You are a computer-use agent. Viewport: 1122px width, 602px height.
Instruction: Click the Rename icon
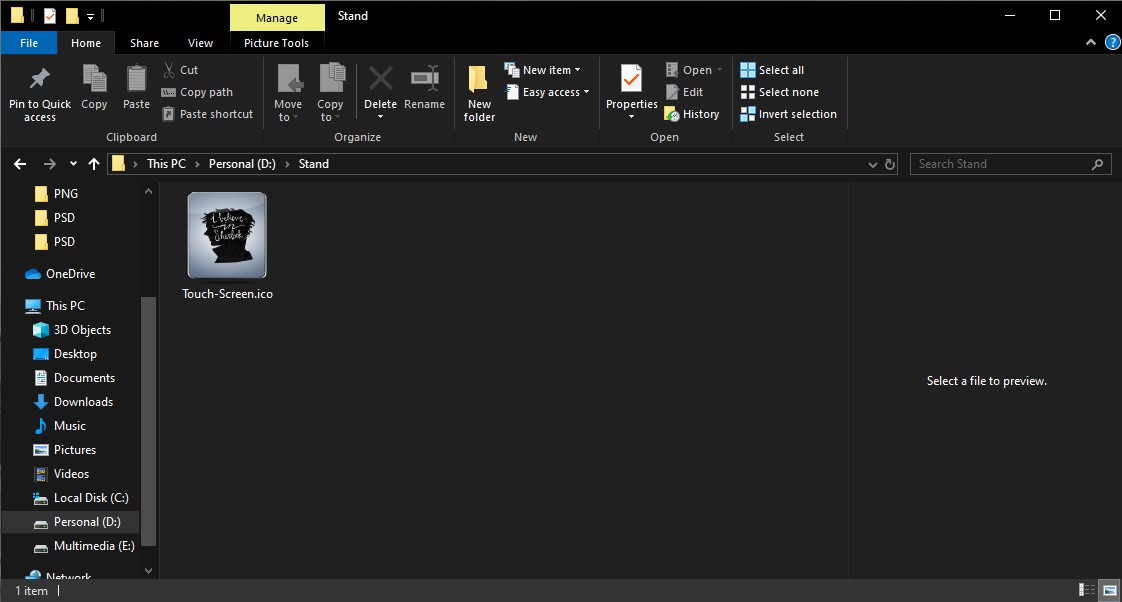(424, 90)
